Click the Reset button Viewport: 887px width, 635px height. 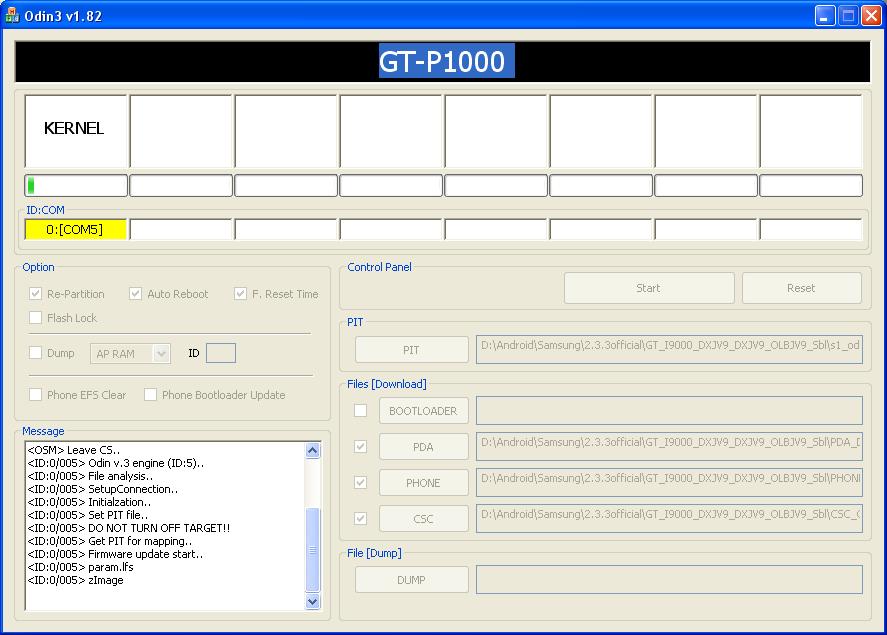coord(802,288)
